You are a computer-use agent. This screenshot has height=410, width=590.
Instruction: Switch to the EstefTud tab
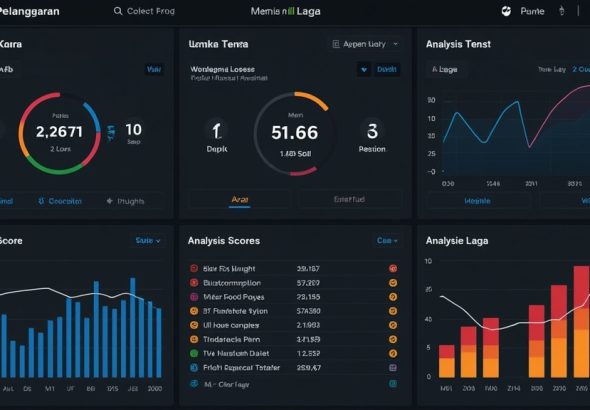(x=349, y=199)
